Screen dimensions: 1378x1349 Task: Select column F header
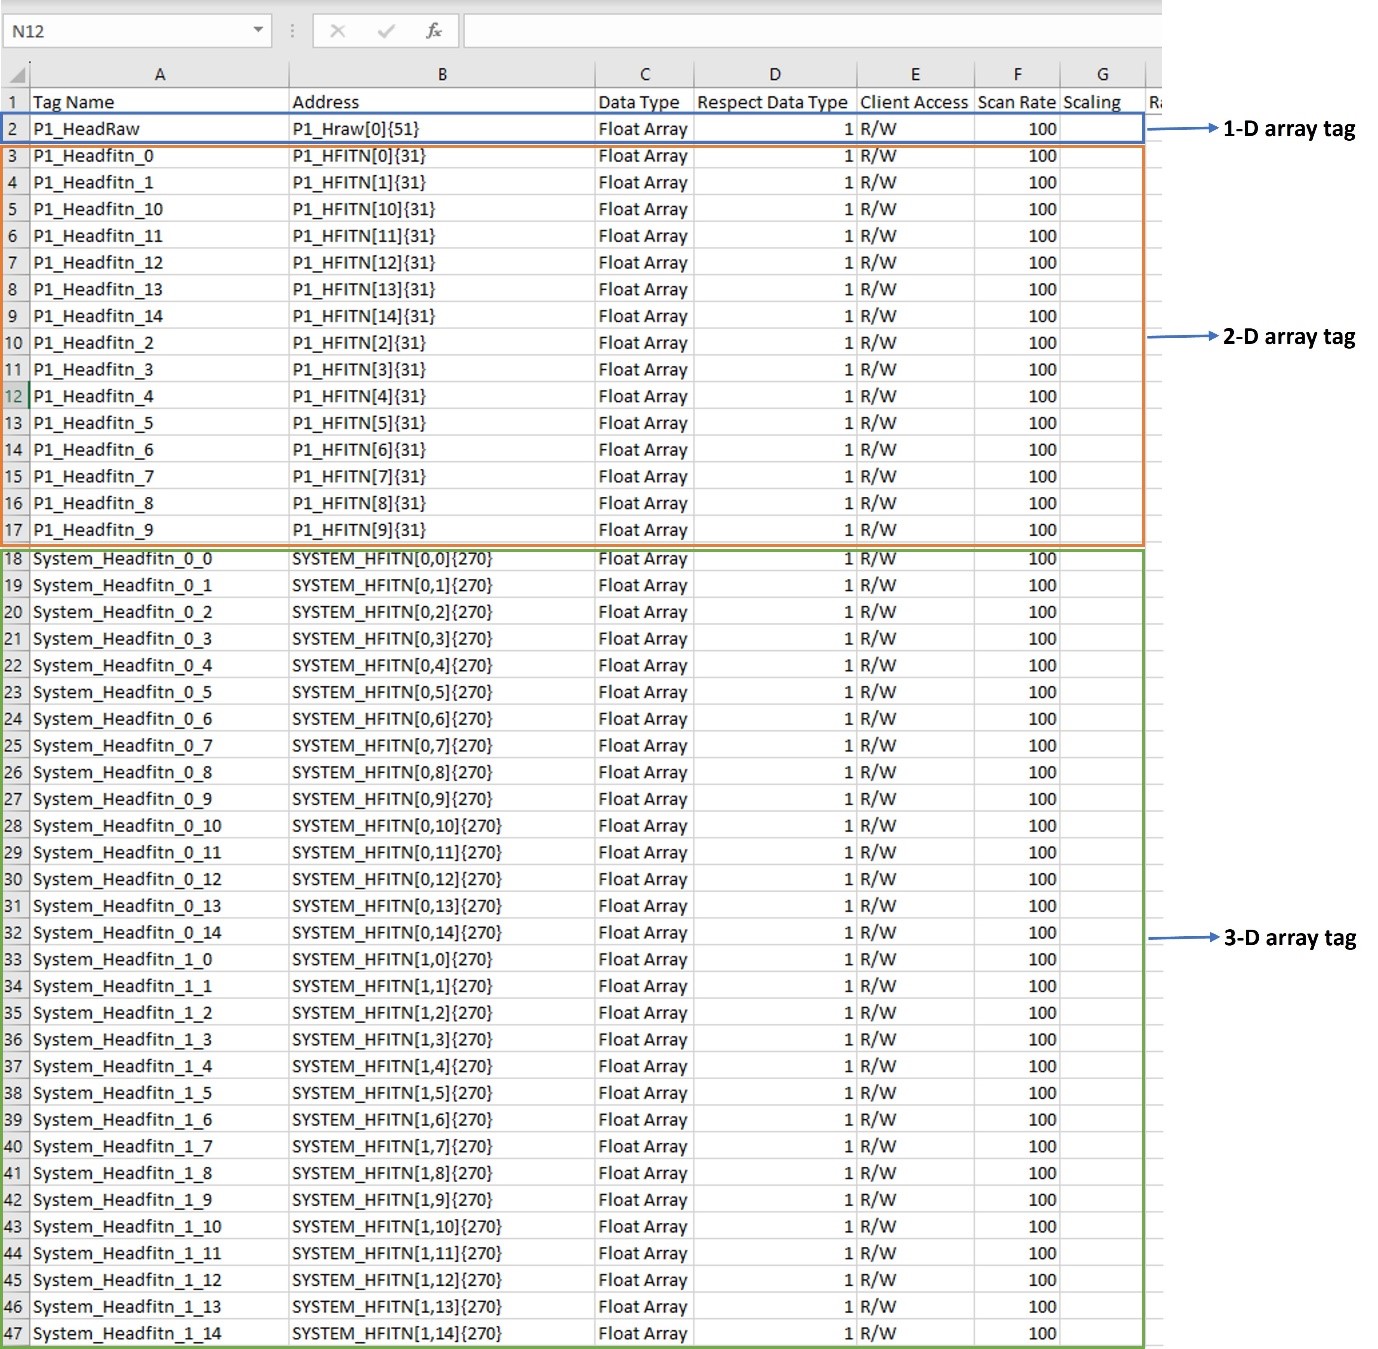pos(1017,75)
